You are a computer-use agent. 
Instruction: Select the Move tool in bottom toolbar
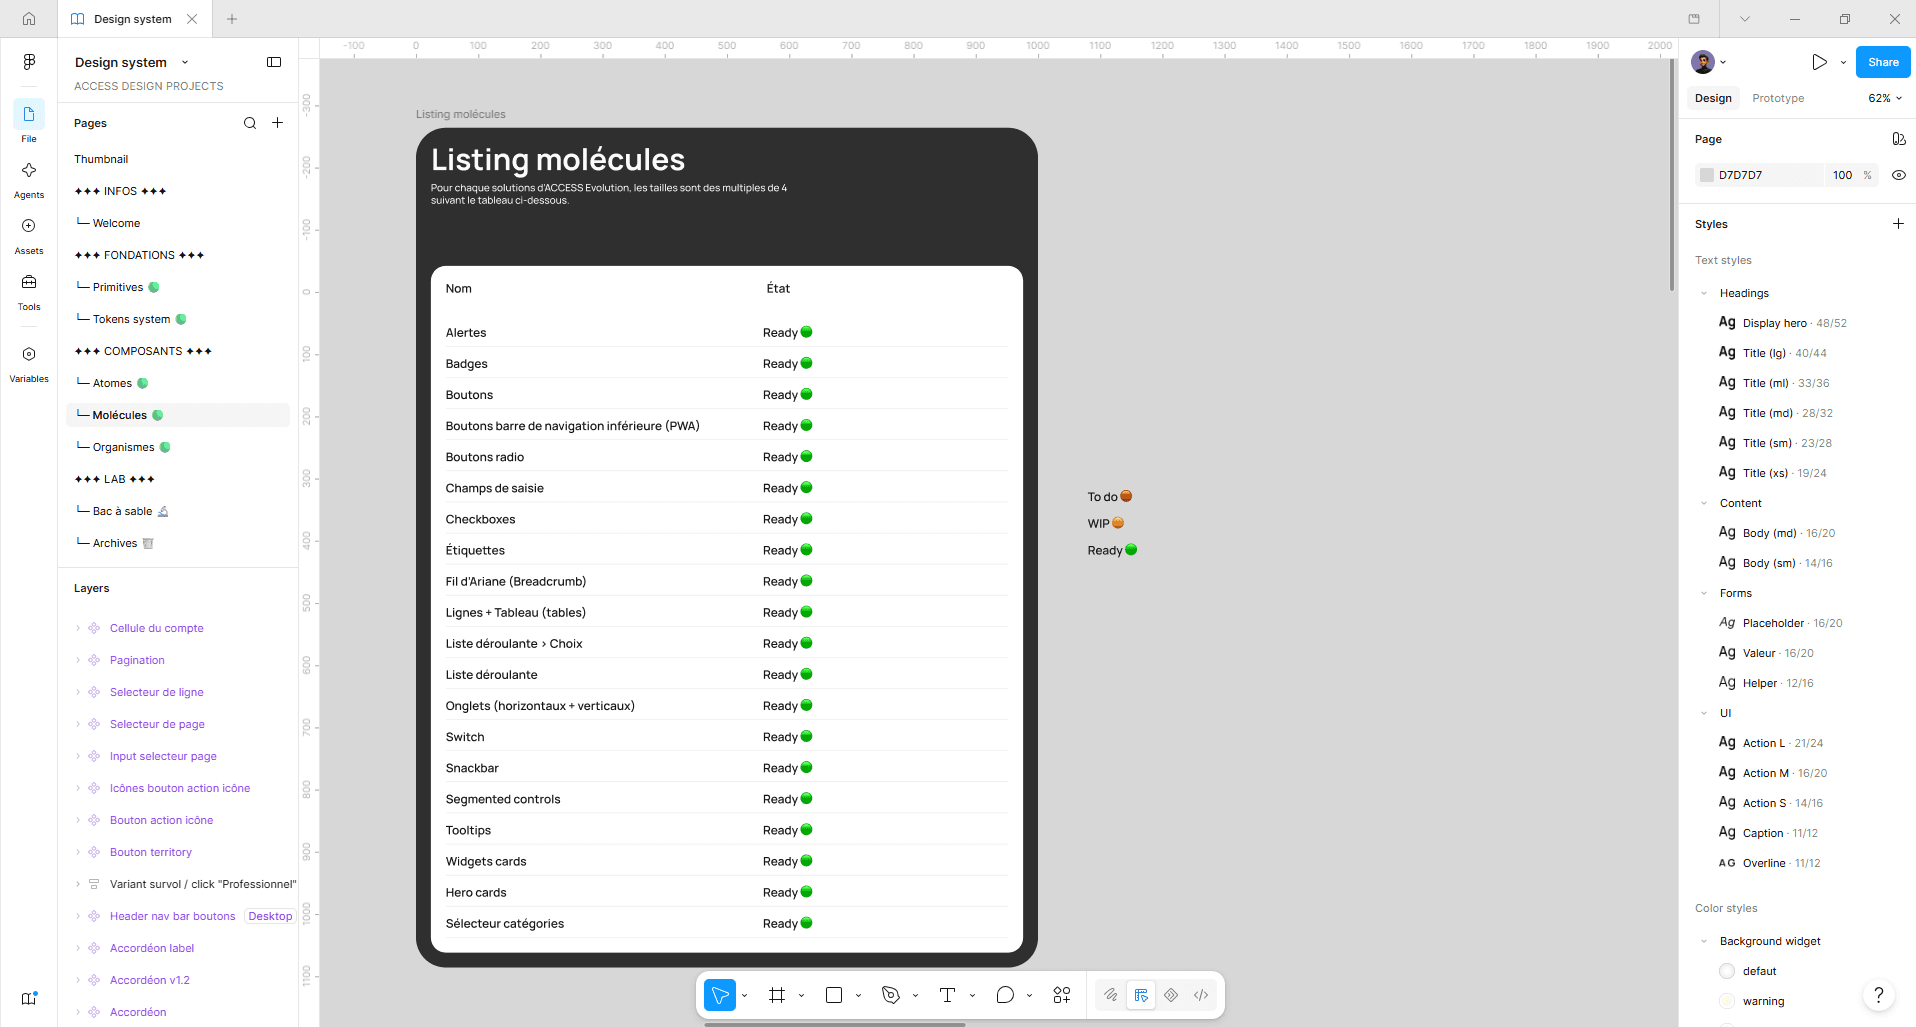[720, 995]
